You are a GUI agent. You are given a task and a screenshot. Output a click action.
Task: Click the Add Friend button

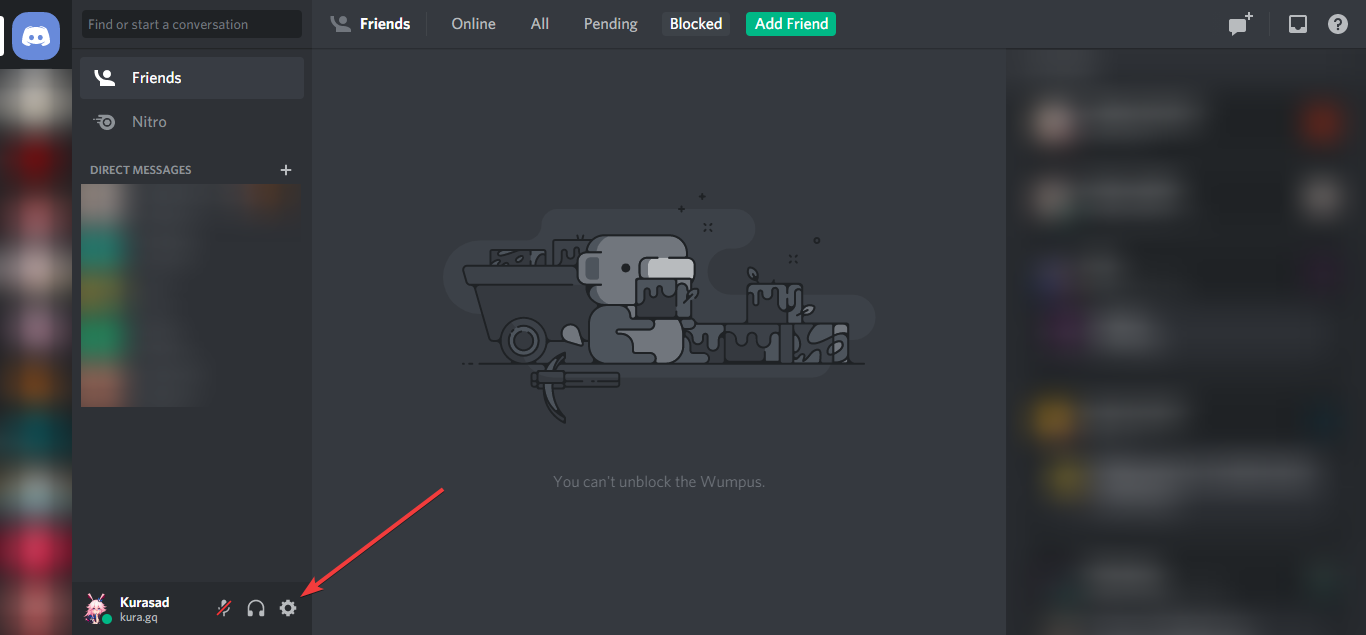(791, 24)
